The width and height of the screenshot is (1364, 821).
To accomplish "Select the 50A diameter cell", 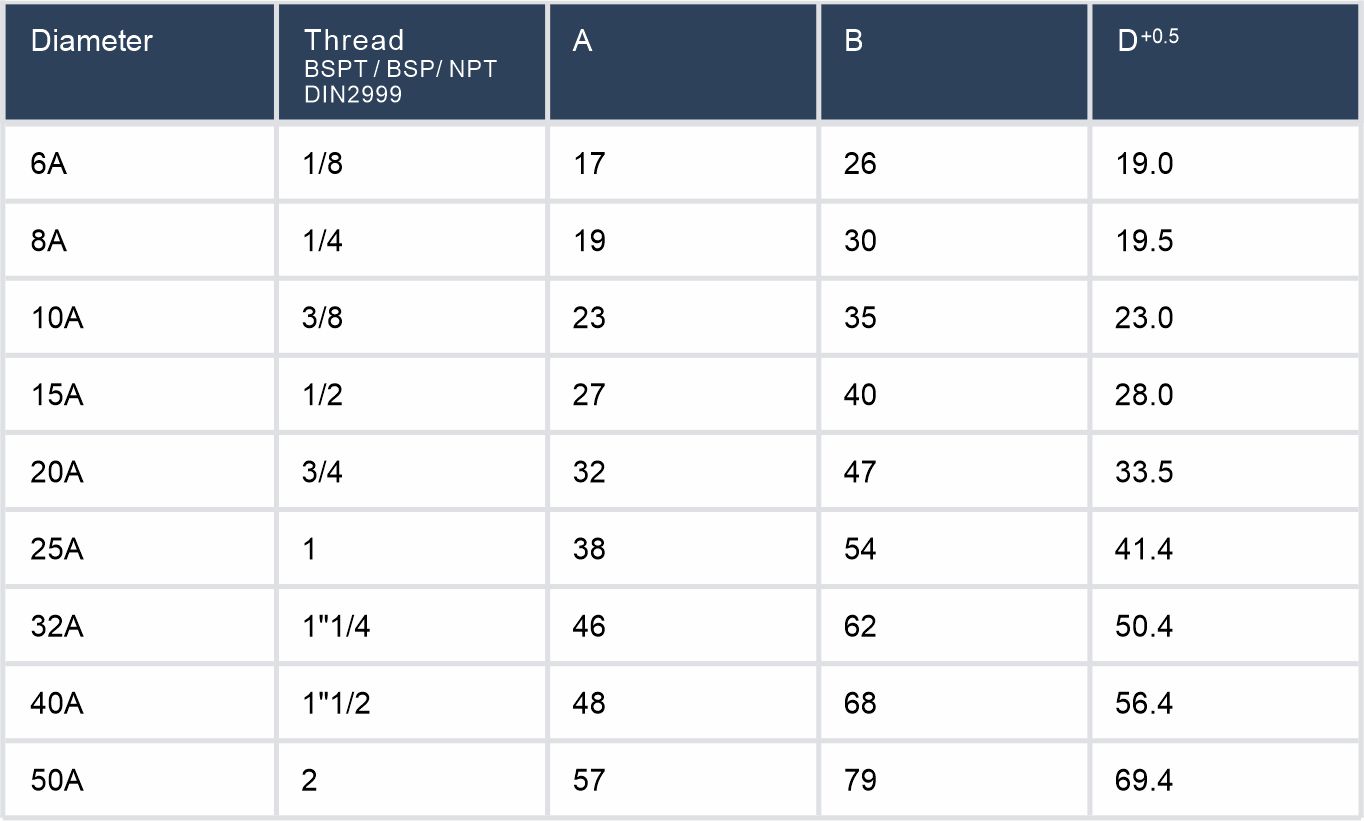I will click(57, 780).
